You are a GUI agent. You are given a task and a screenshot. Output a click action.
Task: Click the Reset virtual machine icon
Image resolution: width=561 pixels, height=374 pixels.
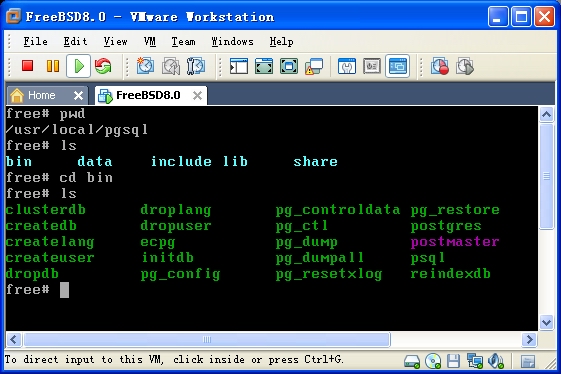click(x=103, y=66)
